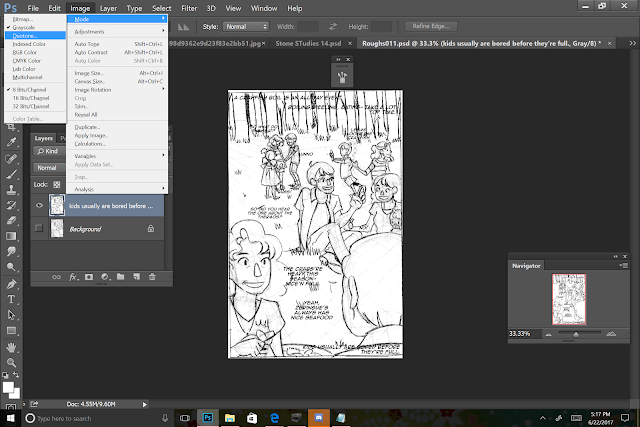Create a new layer group
Image resolution: width=640 pixels, height=427 pixels.
(x=120, y=277)
